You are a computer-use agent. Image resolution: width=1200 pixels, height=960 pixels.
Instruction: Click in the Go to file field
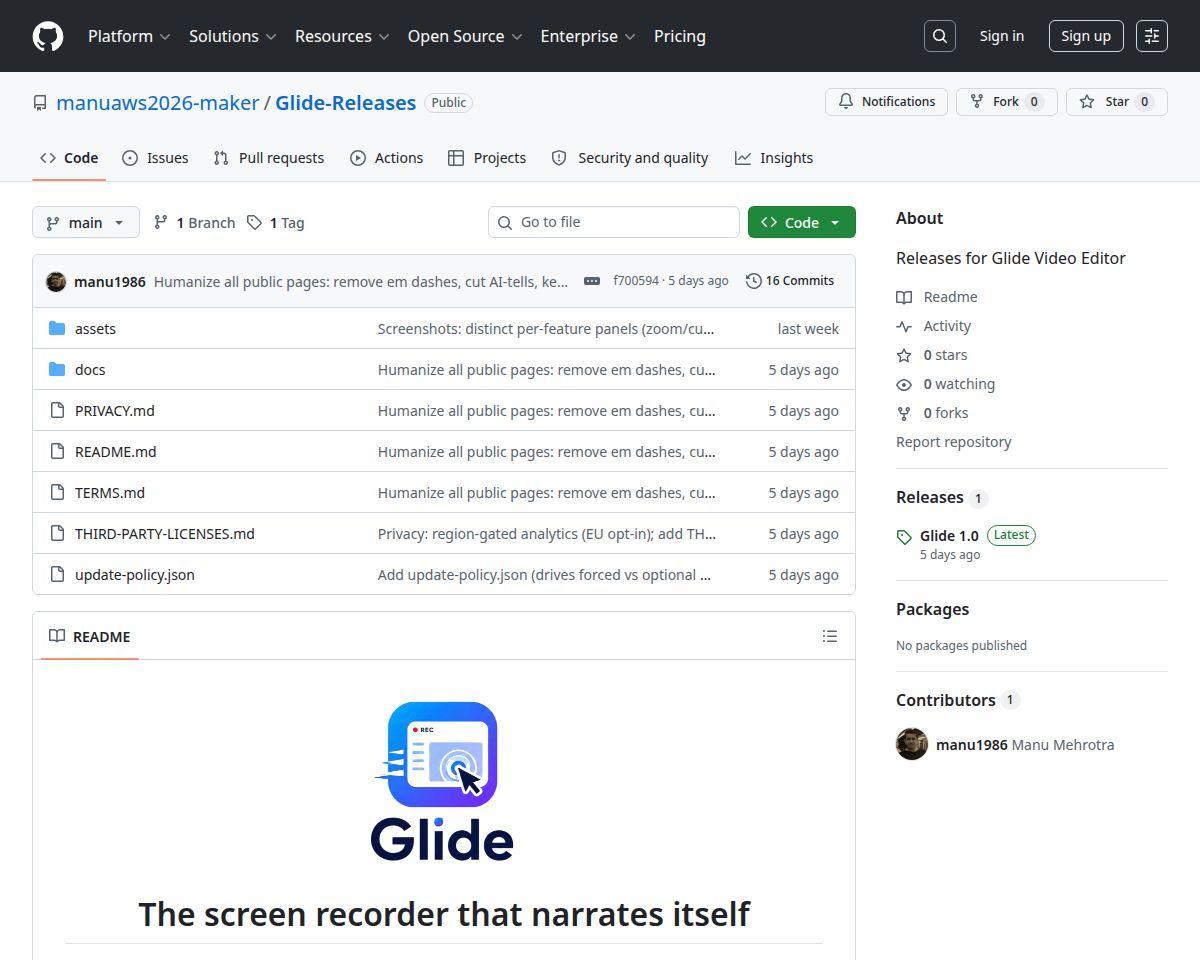pyautogui.click(x=614, y=222)
